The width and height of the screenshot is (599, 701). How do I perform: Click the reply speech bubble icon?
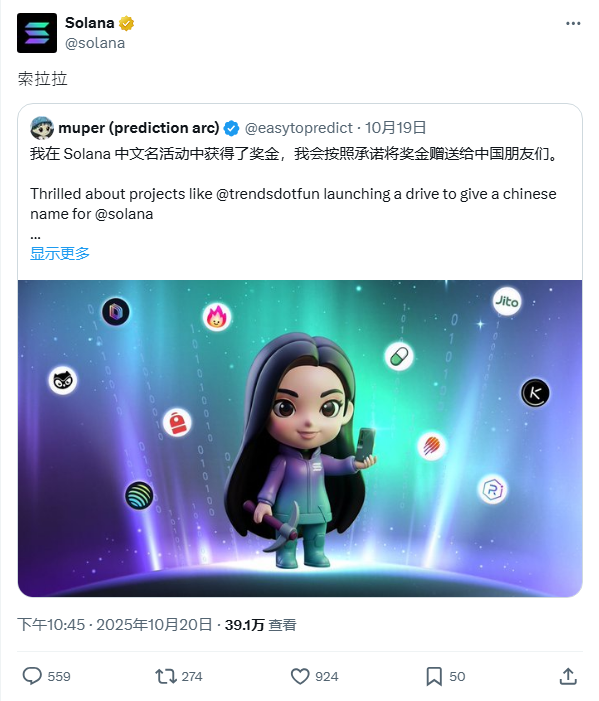32,676
